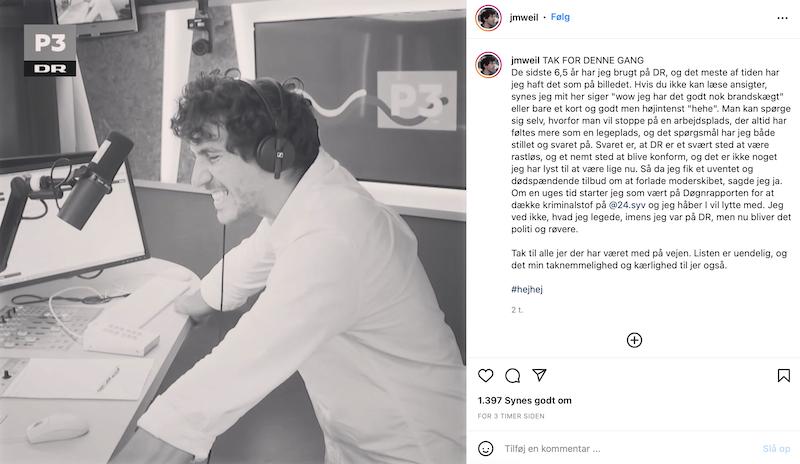View the 1.397 Synes godt om likes
Image resolution: width=800 pixels, height=464 pixels.
524,401
